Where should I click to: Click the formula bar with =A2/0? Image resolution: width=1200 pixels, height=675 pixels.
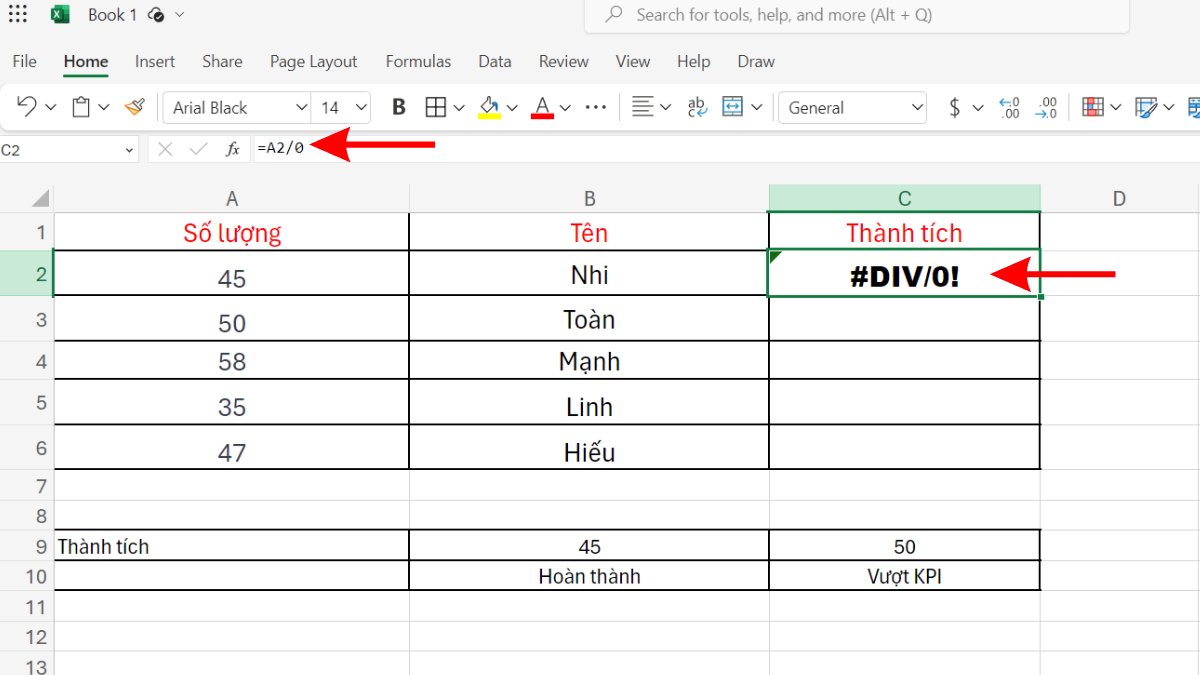[x=725, y=149]
